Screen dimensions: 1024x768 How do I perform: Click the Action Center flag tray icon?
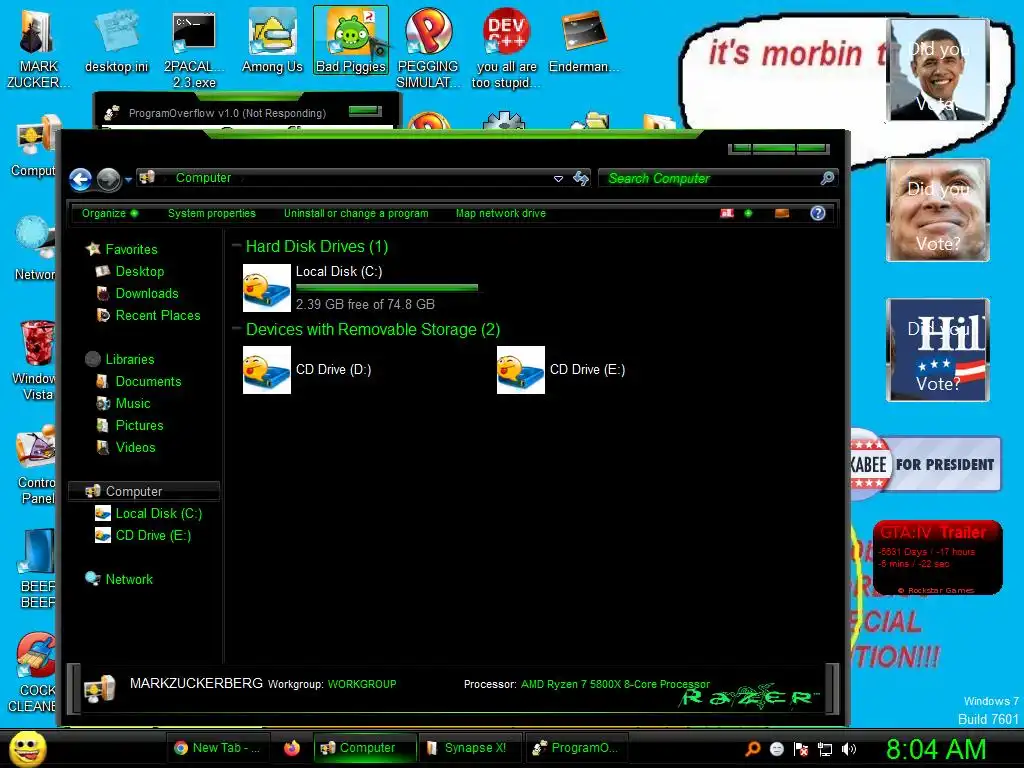point(801,749)
